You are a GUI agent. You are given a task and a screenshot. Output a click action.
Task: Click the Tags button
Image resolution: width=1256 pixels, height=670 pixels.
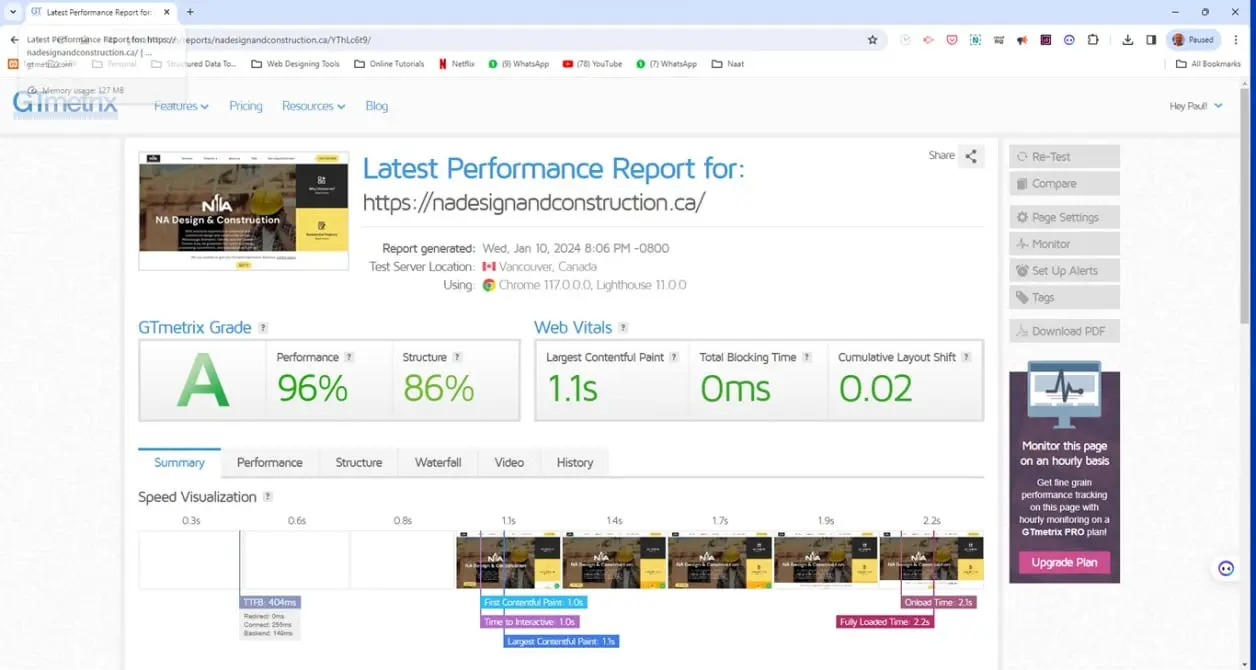point(1064,298)
